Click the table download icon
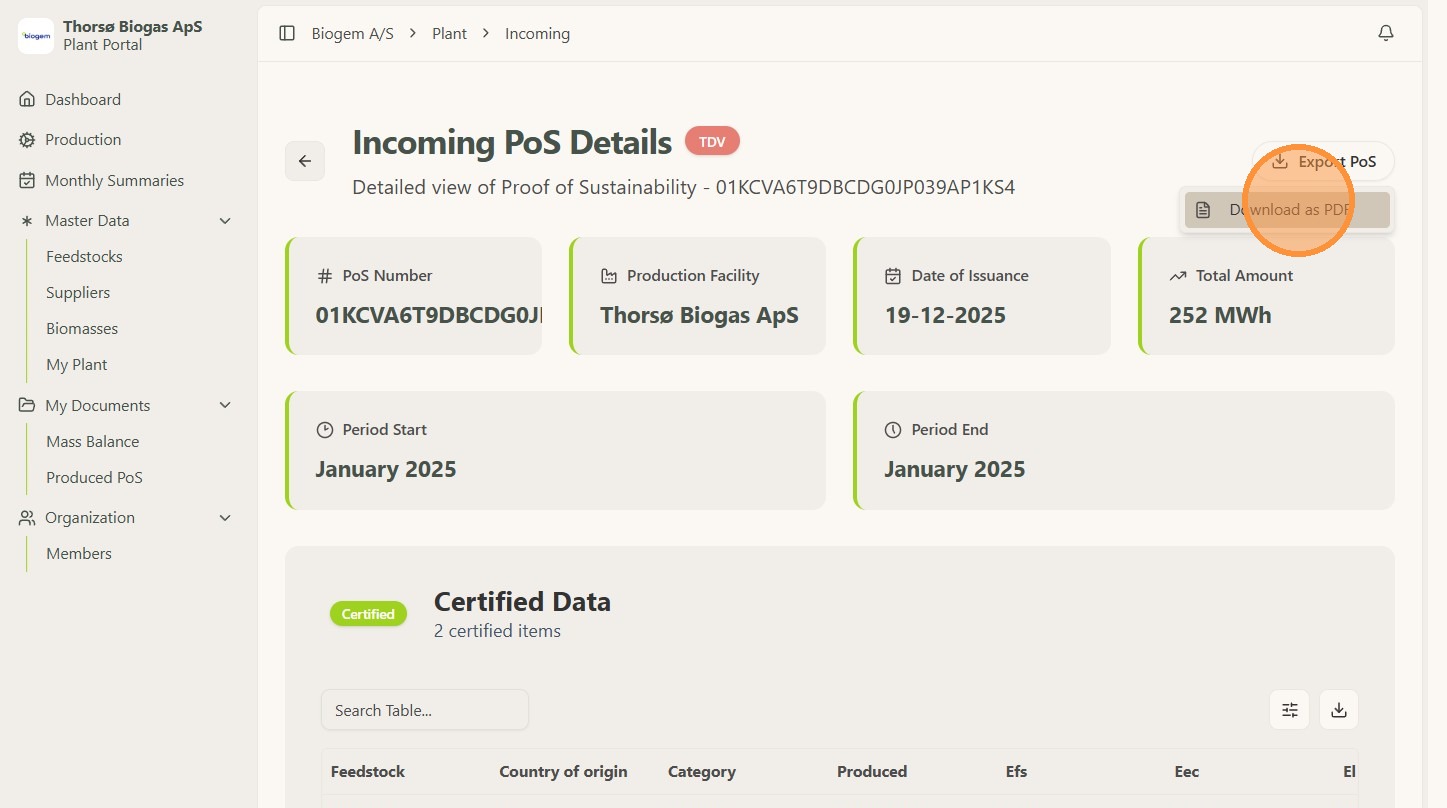 click(x=1339, y=710)
